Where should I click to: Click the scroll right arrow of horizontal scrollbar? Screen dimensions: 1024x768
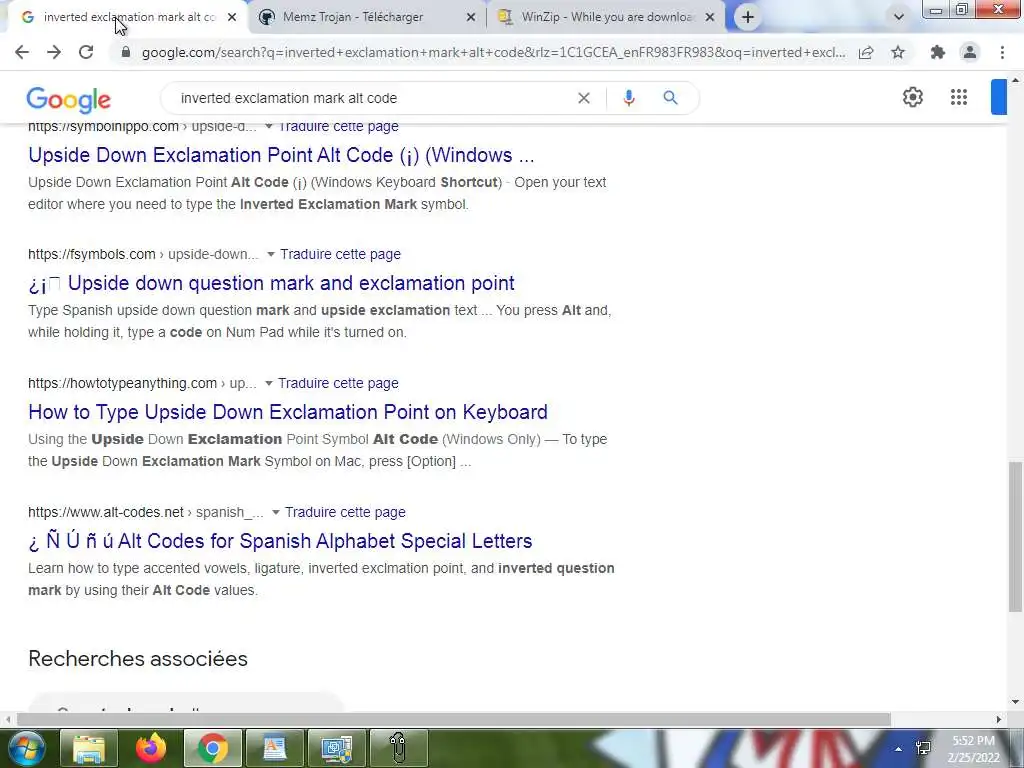coord(999,719)
